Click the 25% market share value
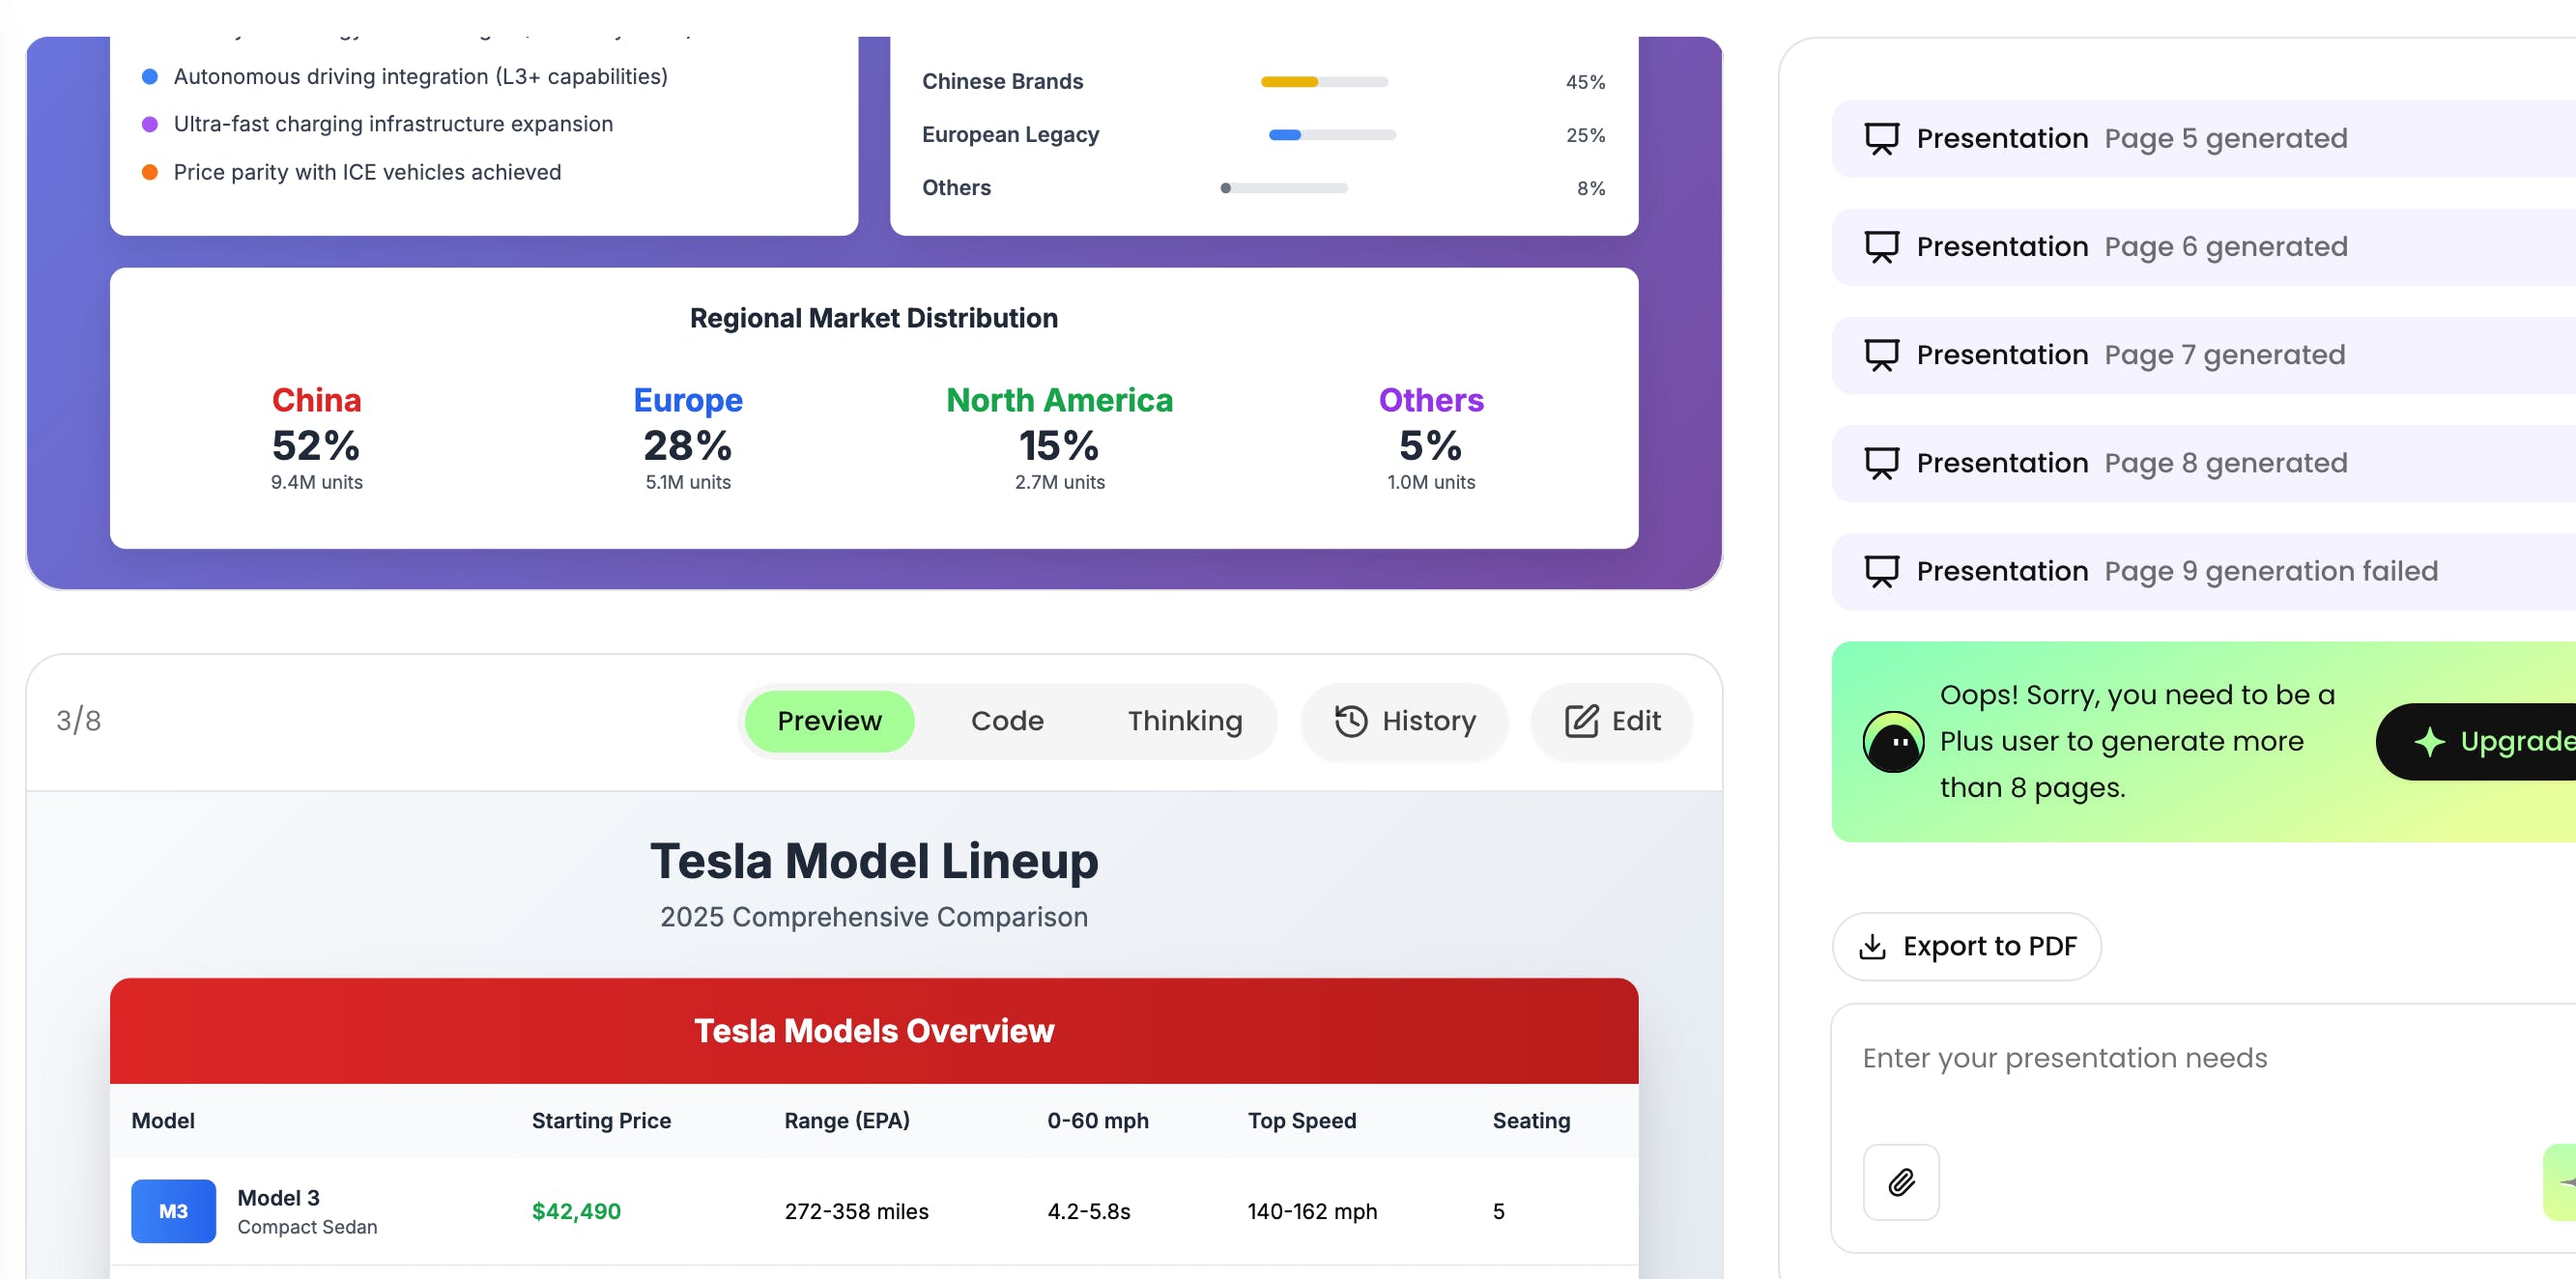The height and width of the screenshot is (1279, 2576). [x=1585, y=135]
